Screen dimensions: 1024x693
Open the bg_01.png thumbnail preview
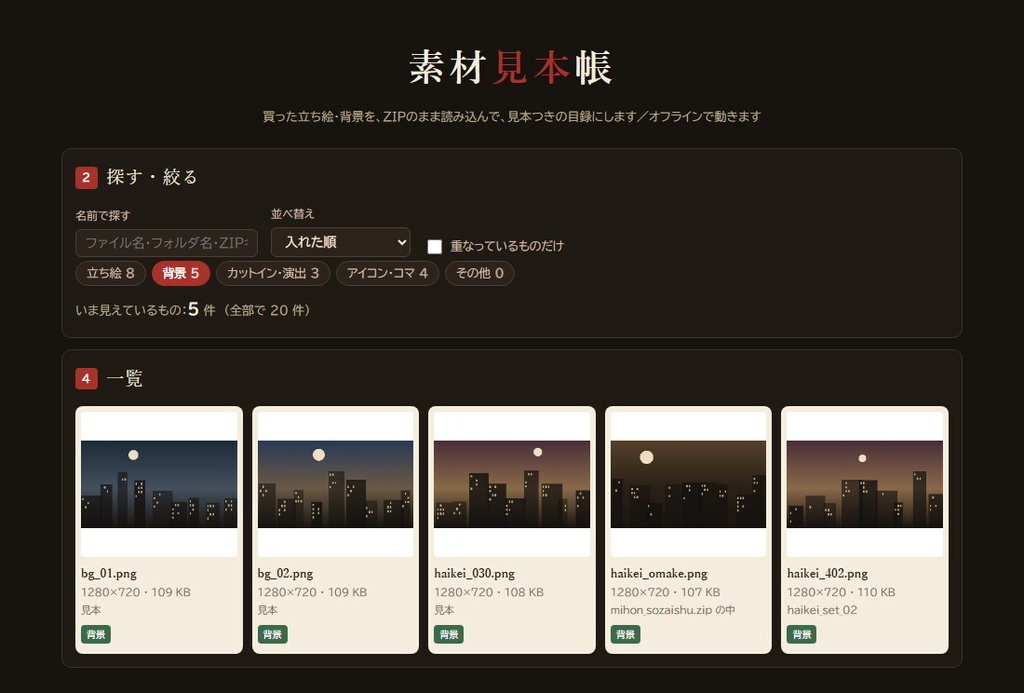(159, 484)
